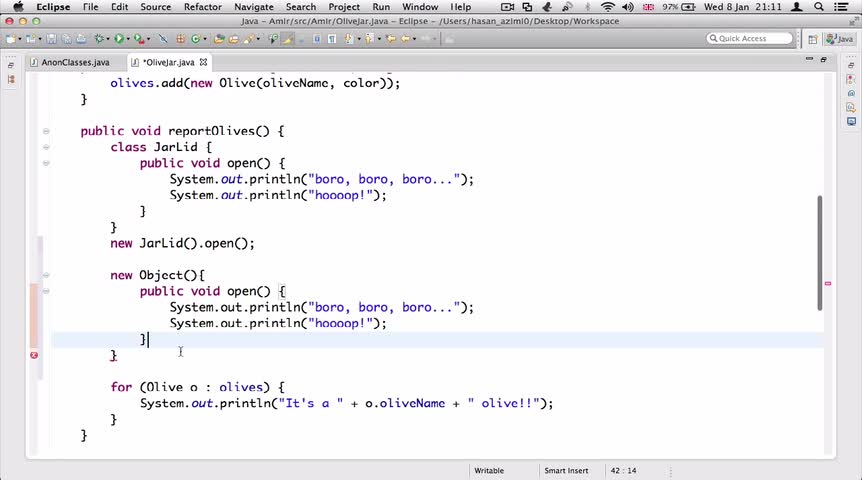The height and width of the screenshot is (480, 862).
Task: Toggle Show Whitespace Characters
Action: tap(332, 39)
